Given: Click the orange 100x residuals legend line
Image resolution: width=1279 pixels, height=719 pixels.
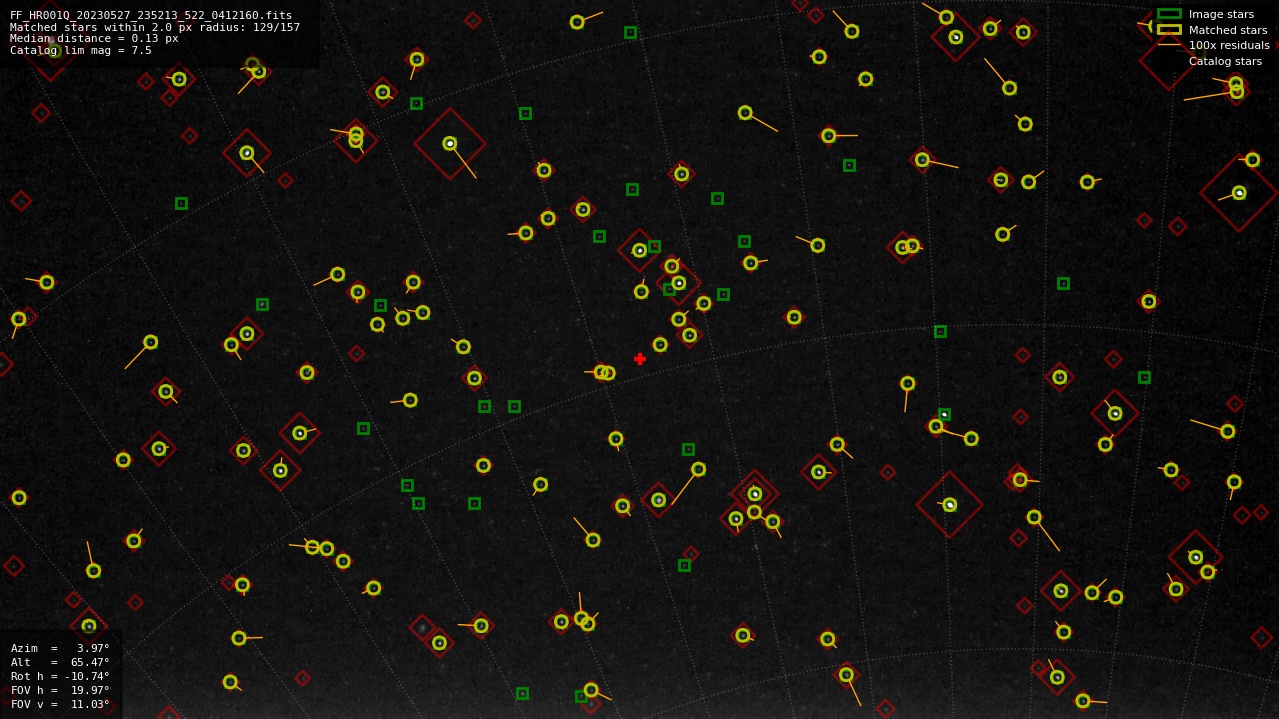Looking at the screenshot, I should click(1169, 45).
